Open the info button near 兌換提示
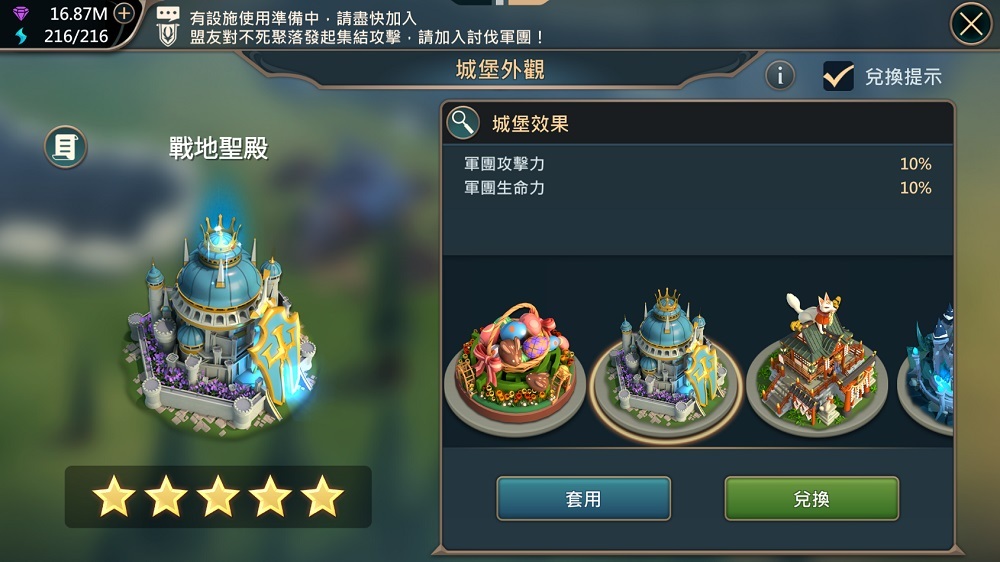This screenshot has width=1000, height=562. point(779,76)
